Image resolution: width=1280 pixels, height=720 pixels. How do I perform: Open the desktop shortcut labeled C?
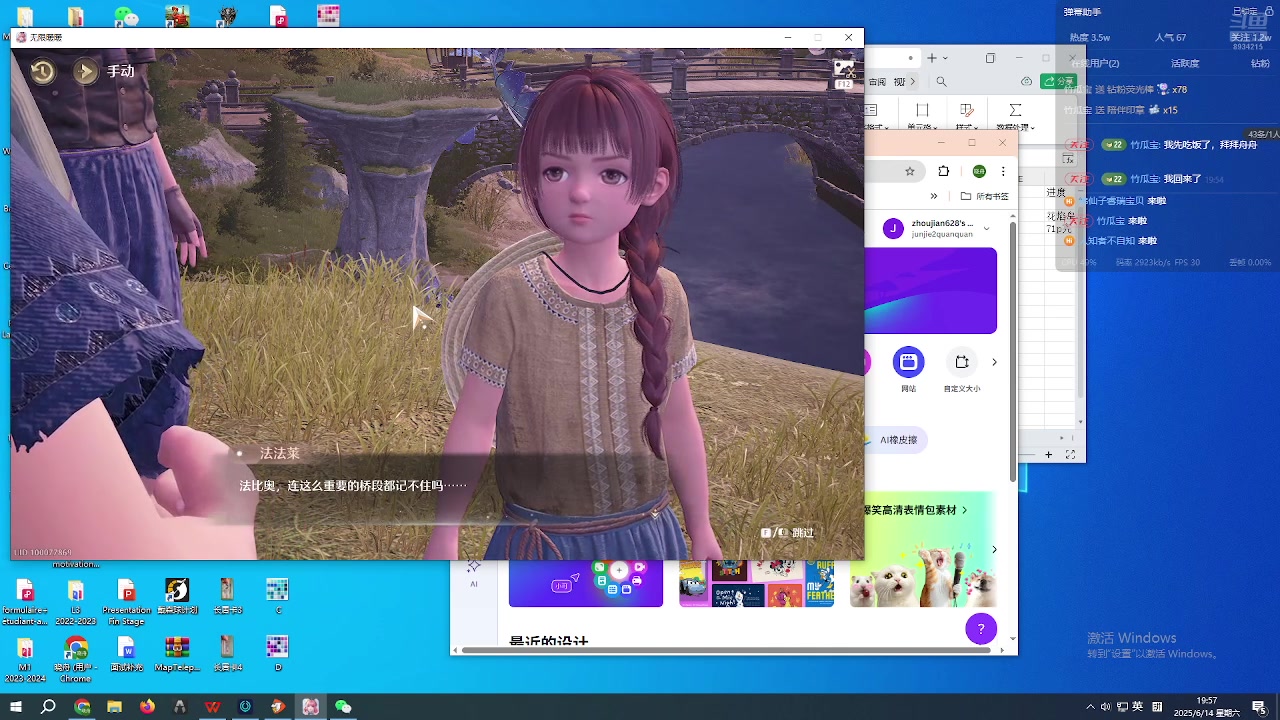tap(278, 595)
